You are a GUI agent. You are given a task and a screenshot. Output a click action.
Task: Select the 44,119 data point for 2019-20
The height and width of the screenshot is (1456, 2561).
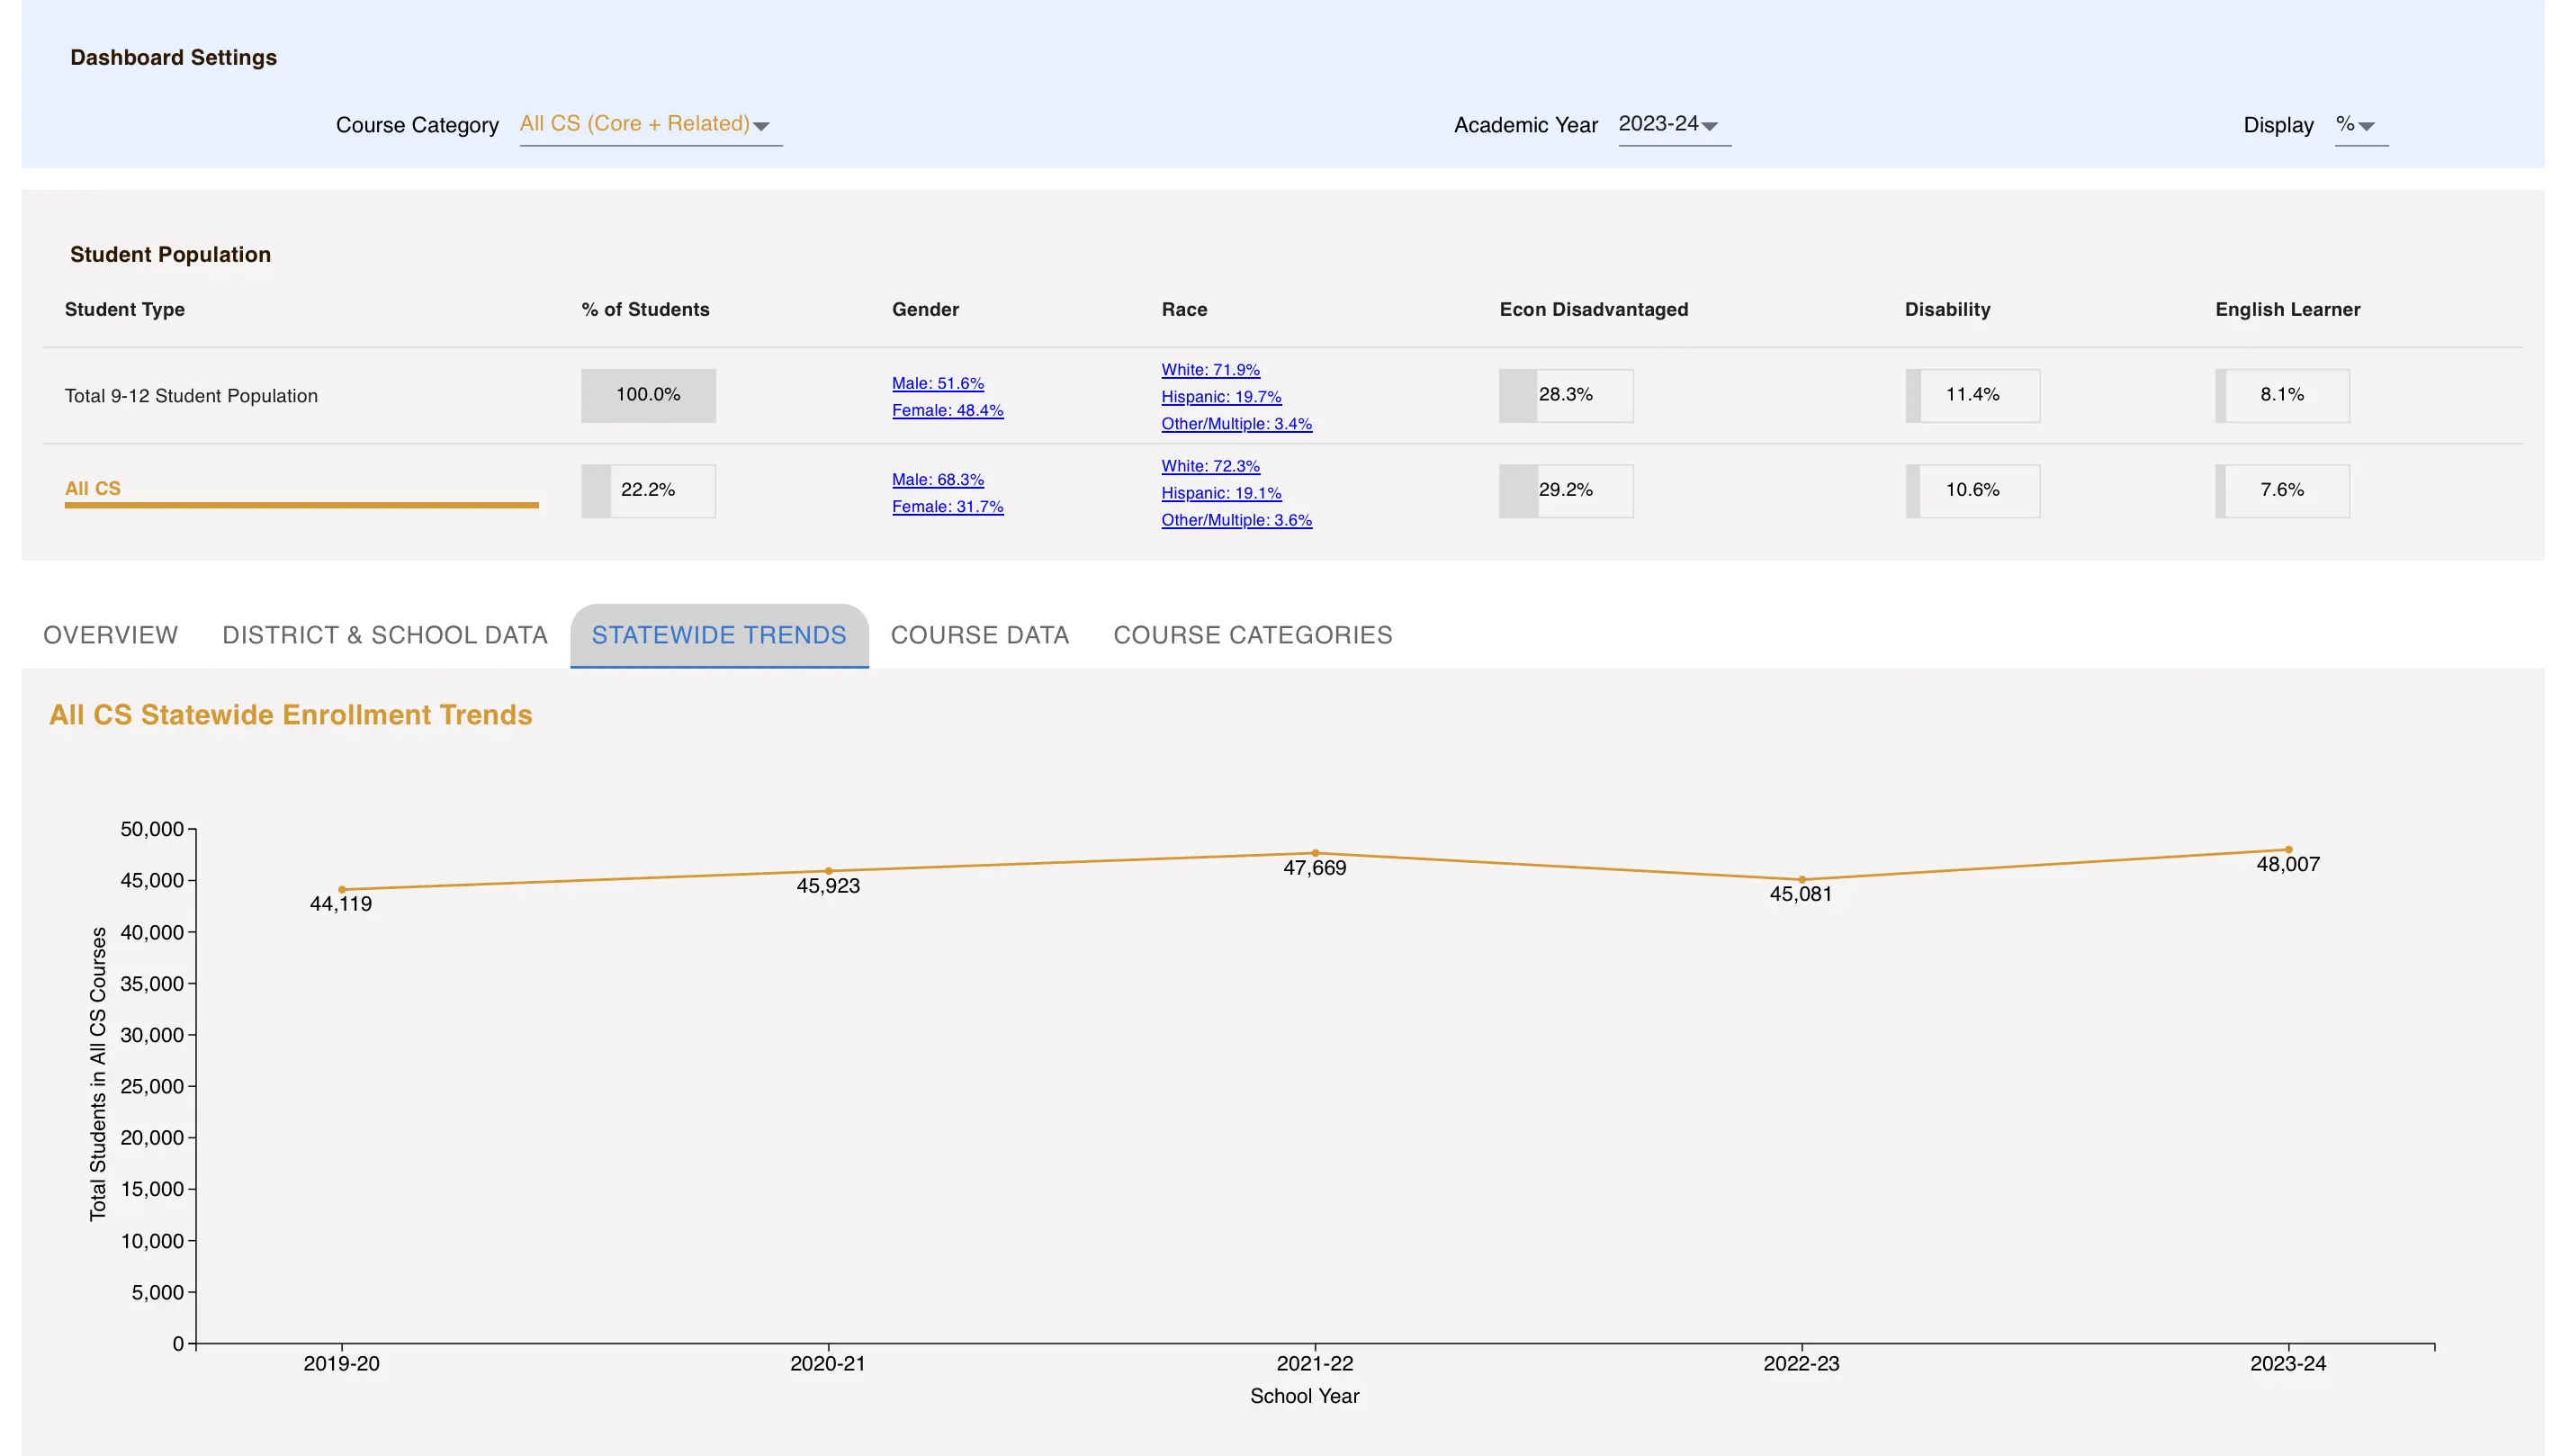pos(341,888)
